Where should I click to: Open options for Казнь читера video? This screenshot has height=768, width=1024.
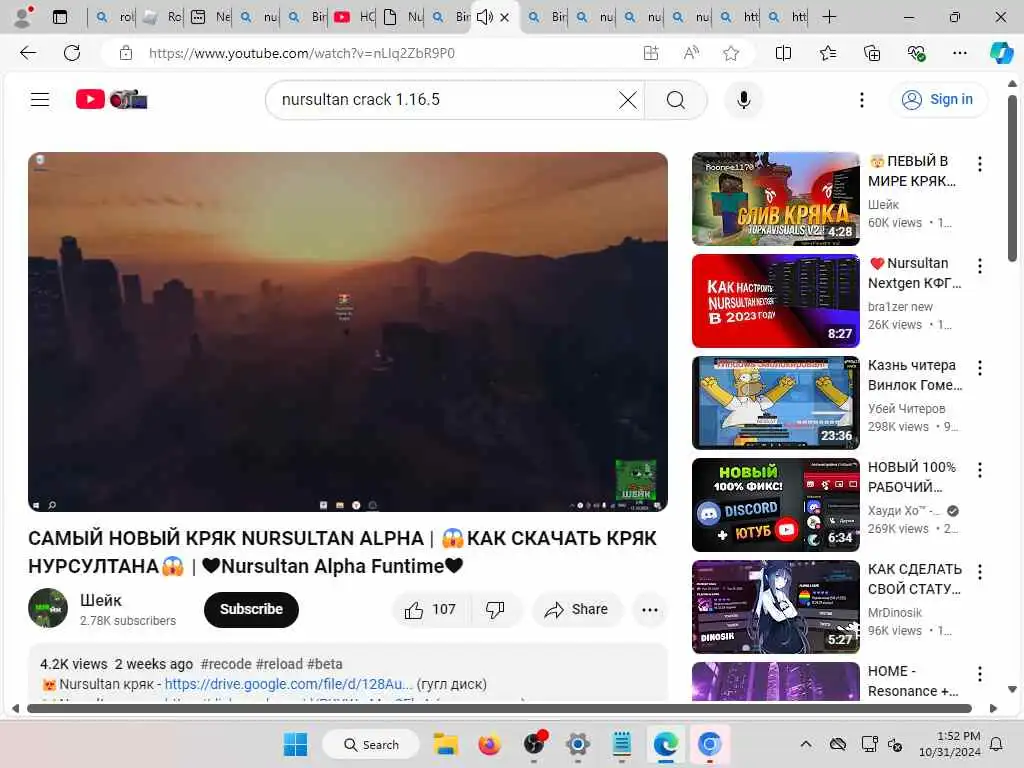point(980,368)
